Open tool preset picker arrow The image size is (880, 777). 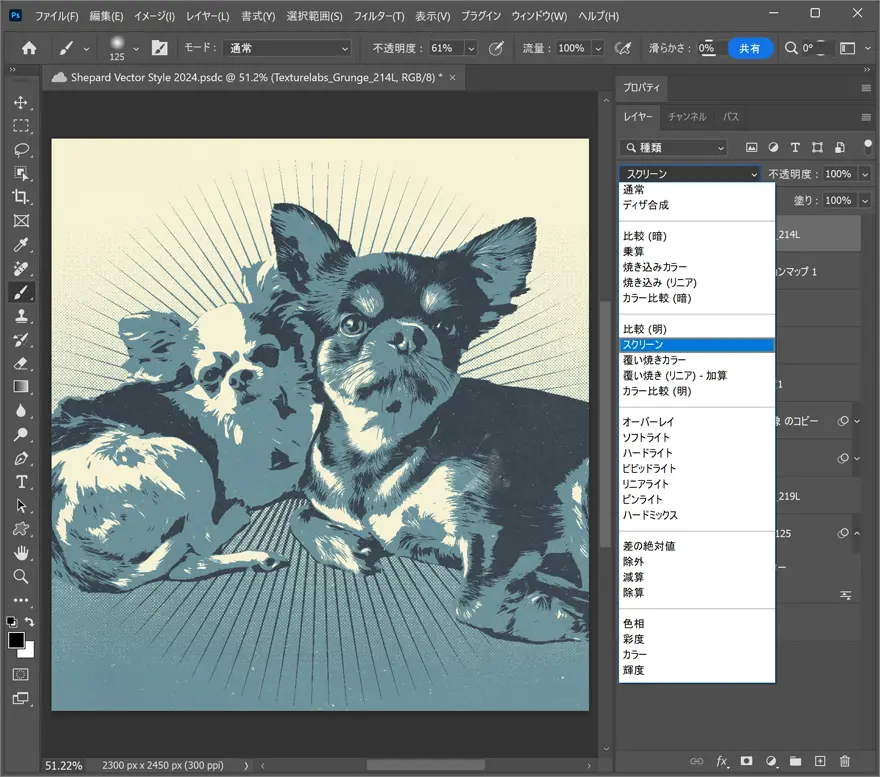pyautogui.click(x=86, y=49)
